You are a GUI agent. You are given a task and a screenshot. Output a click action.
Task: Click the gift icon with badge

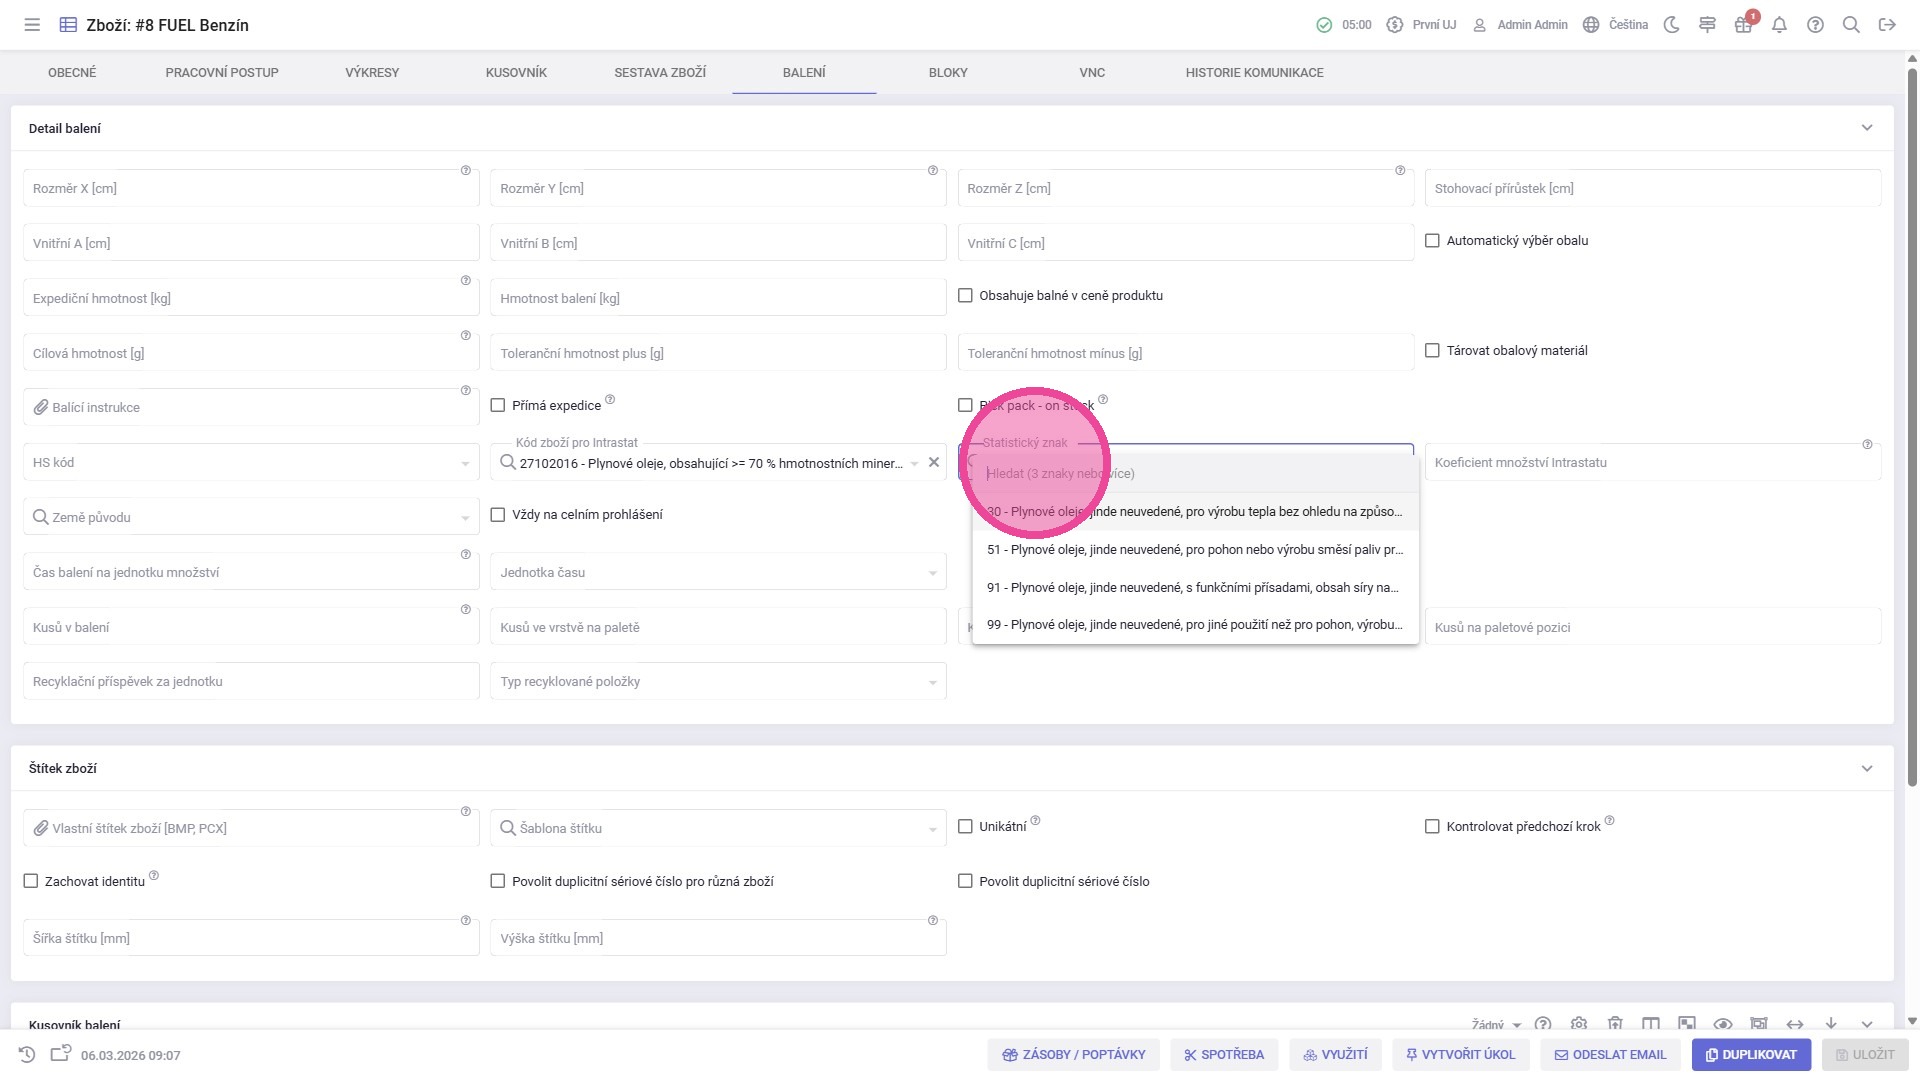[x=1743, y=25]
